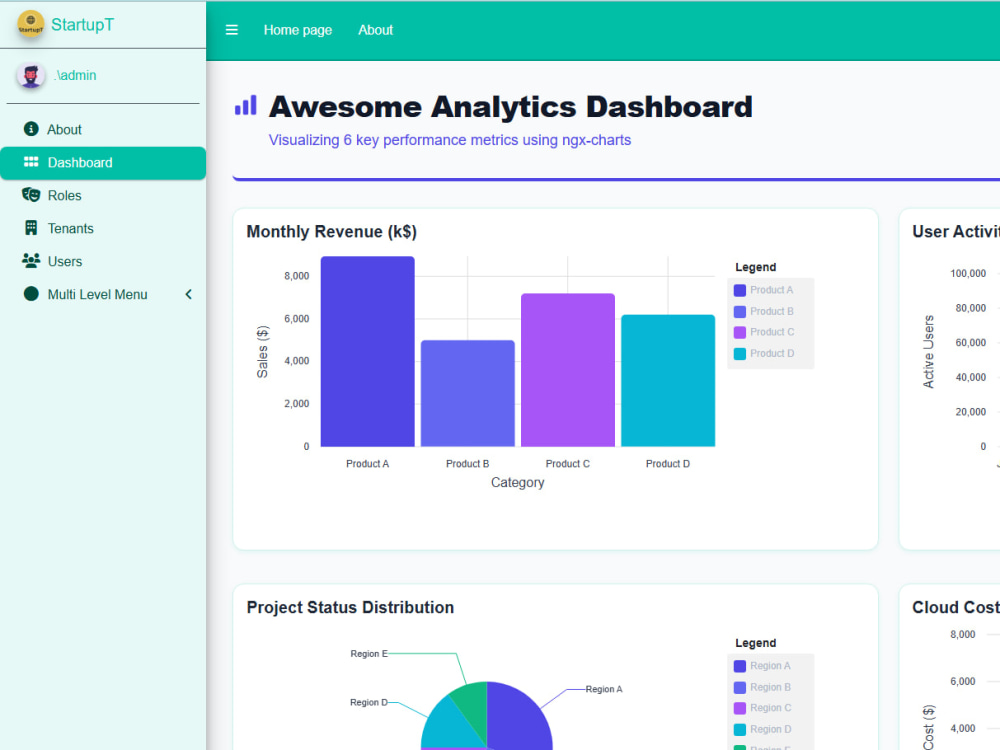Click Project Status Distribution chart title
Screen dimensions: 1000x750
(350, 607)
